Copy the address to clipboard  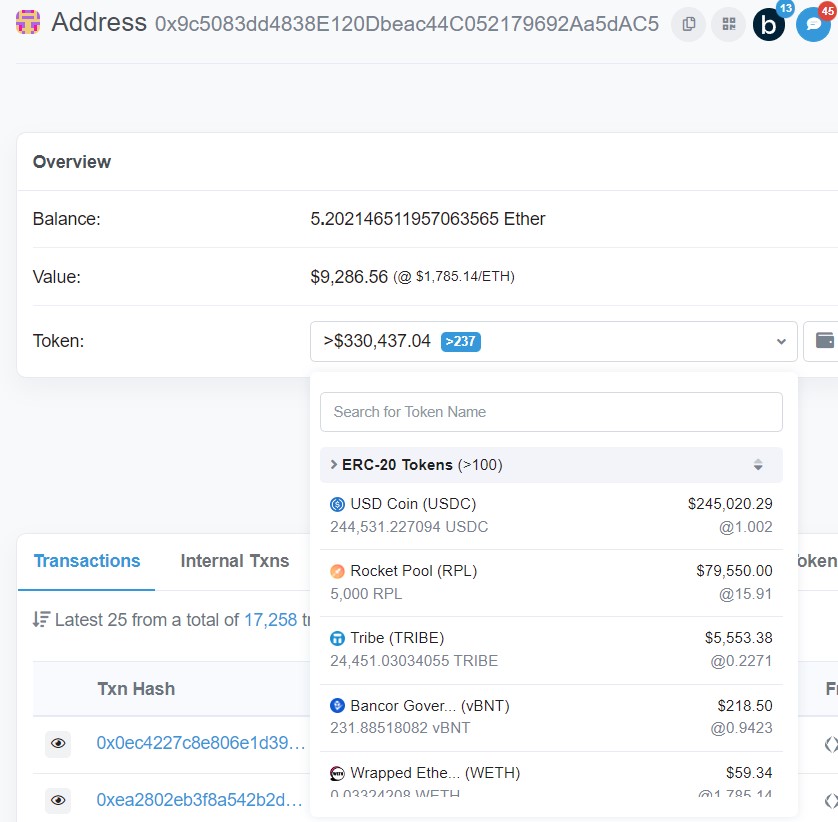coord(688,24)
